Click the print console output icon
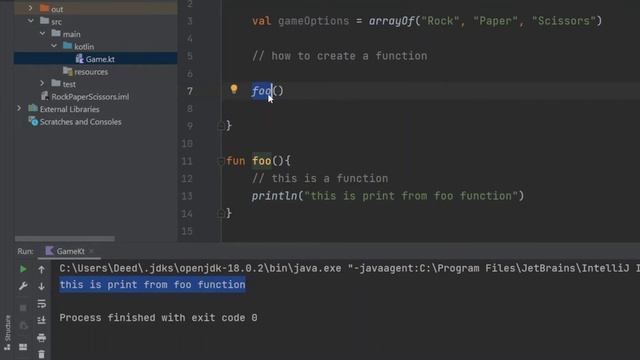Image resolution: width=640 pixels, height=360 pixels. [x=41, y=338]
